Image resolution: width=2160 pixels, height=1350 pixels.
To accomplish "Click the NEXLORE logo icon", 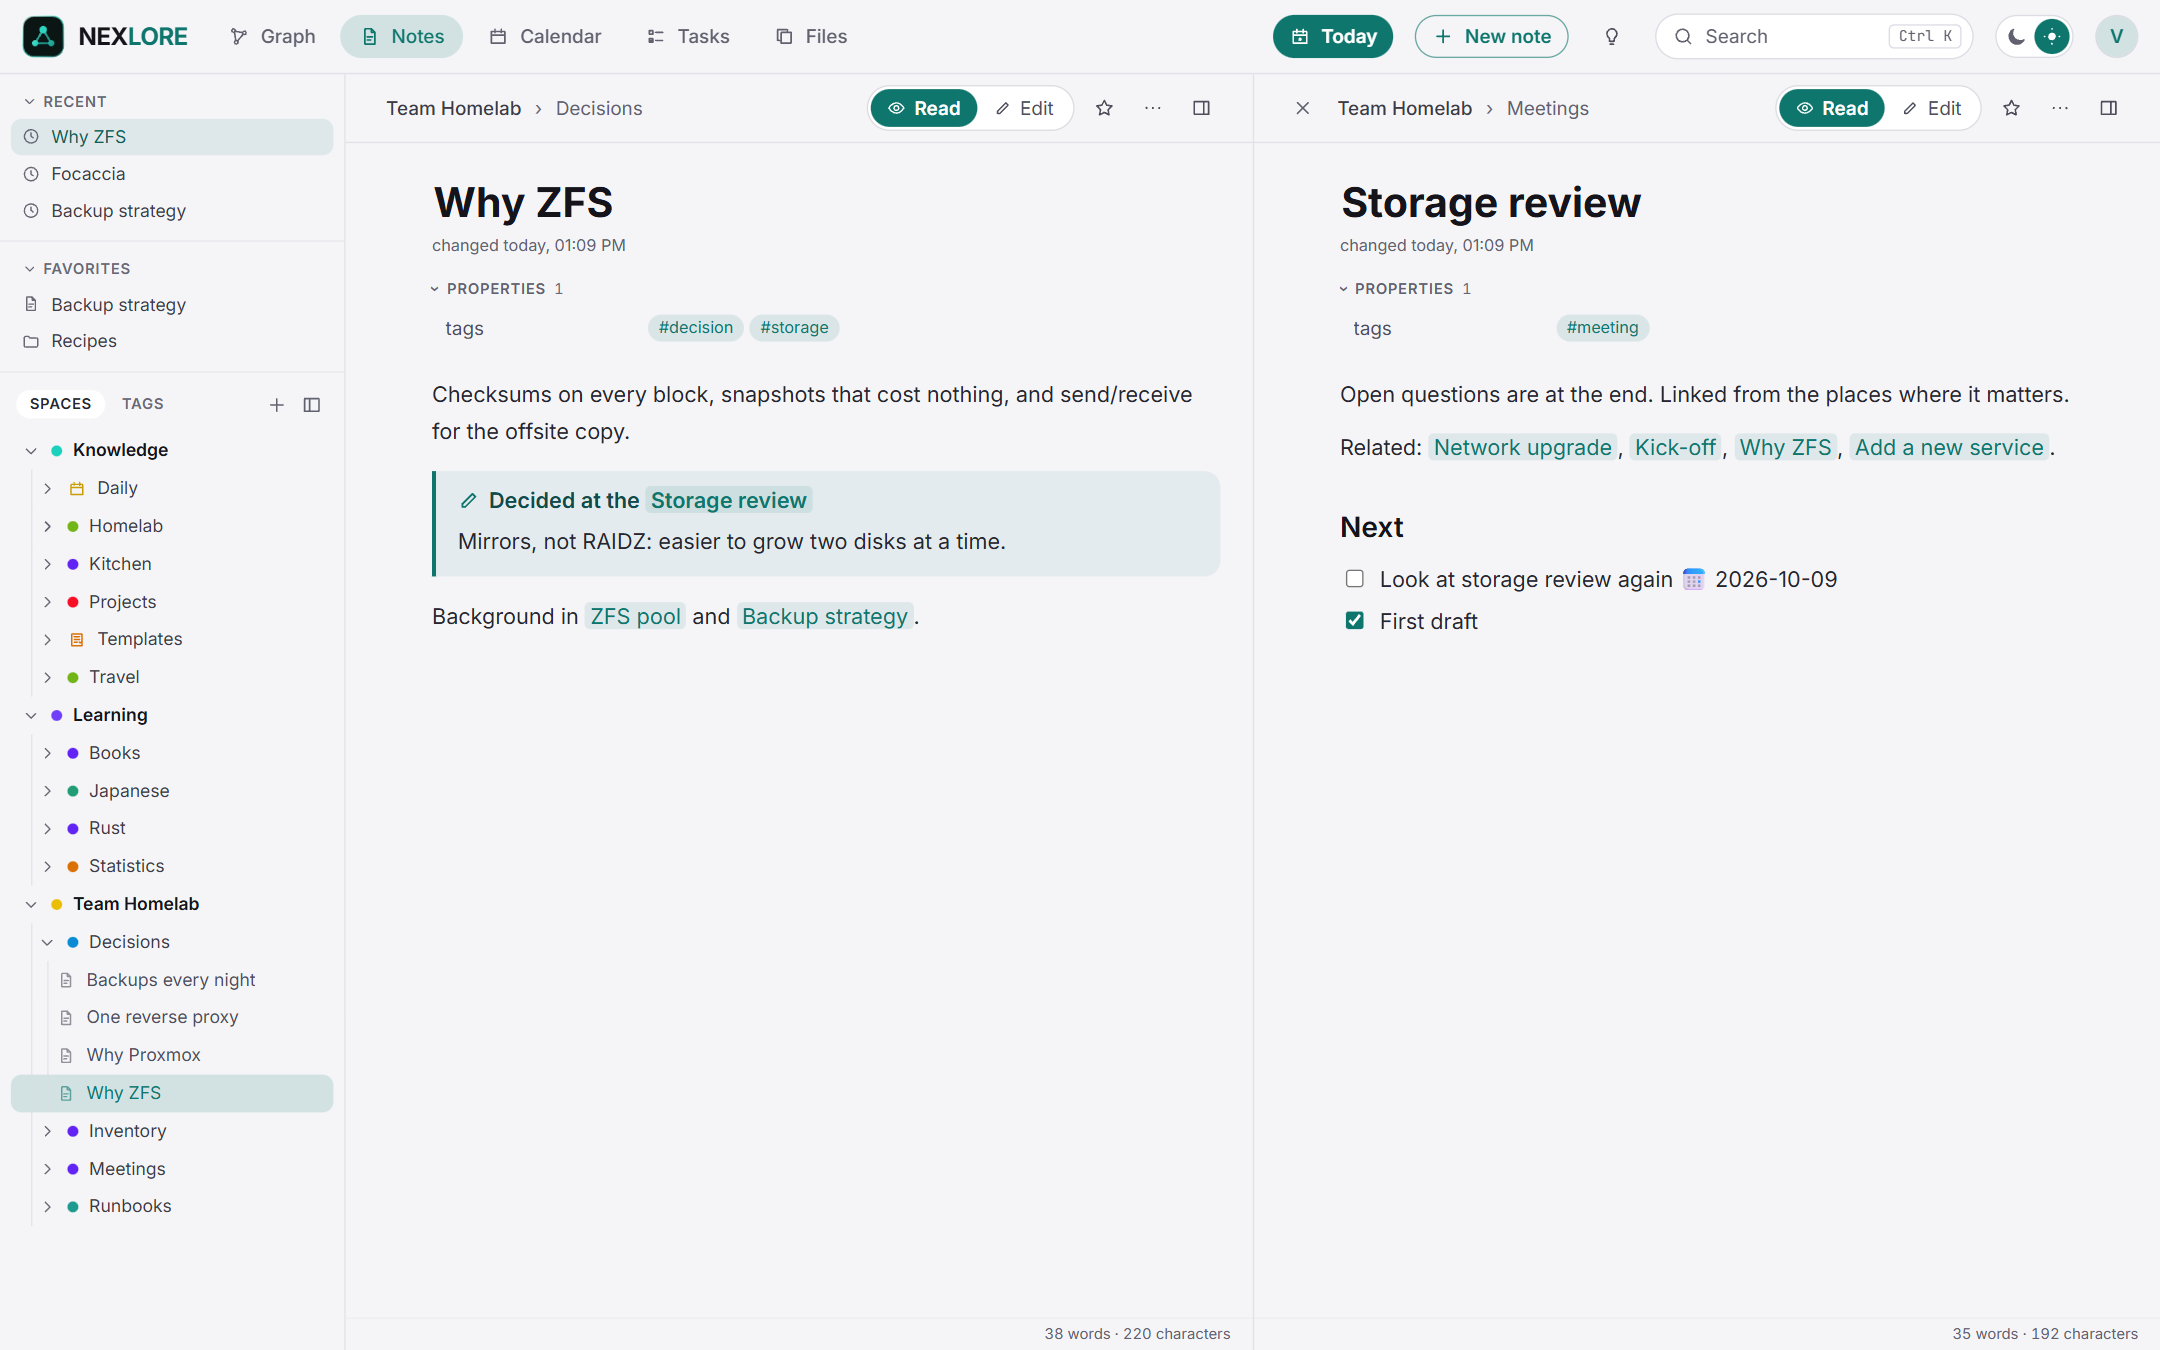I will (43, 36).
